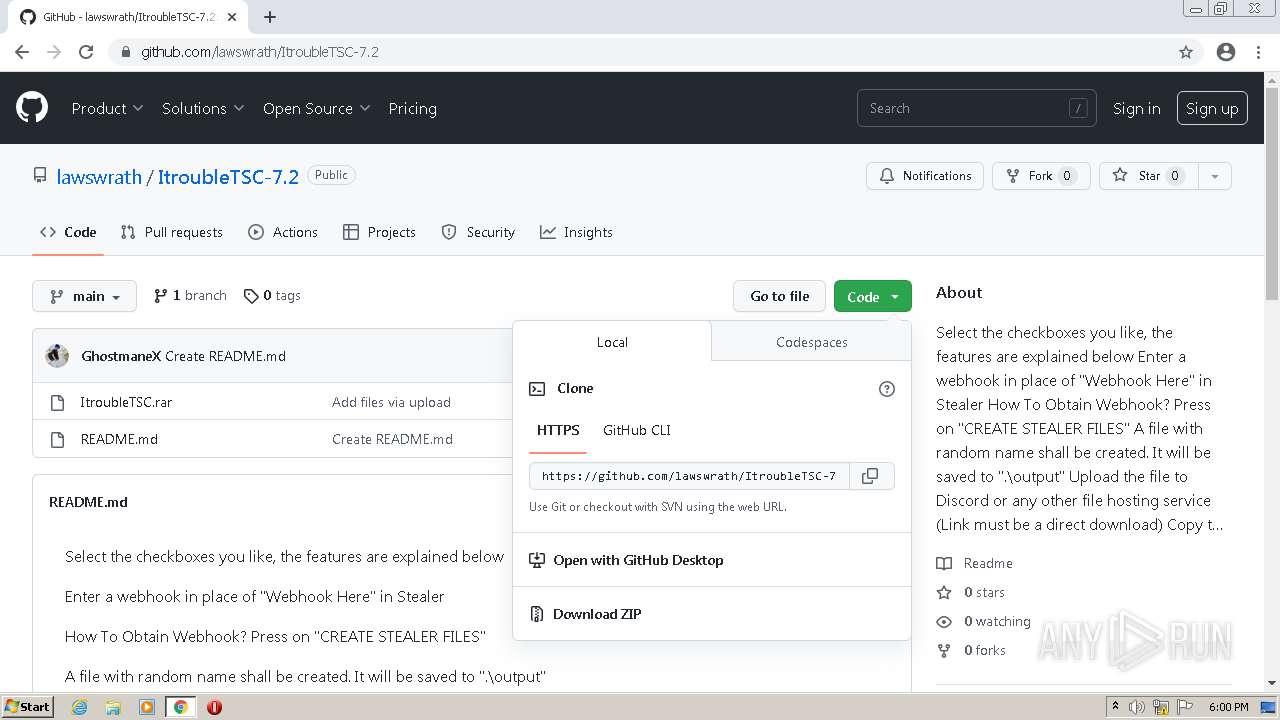
Task: Click the ItroubleTSC.rar file icon
Action: pyautogui.click(x=57, y=403)
